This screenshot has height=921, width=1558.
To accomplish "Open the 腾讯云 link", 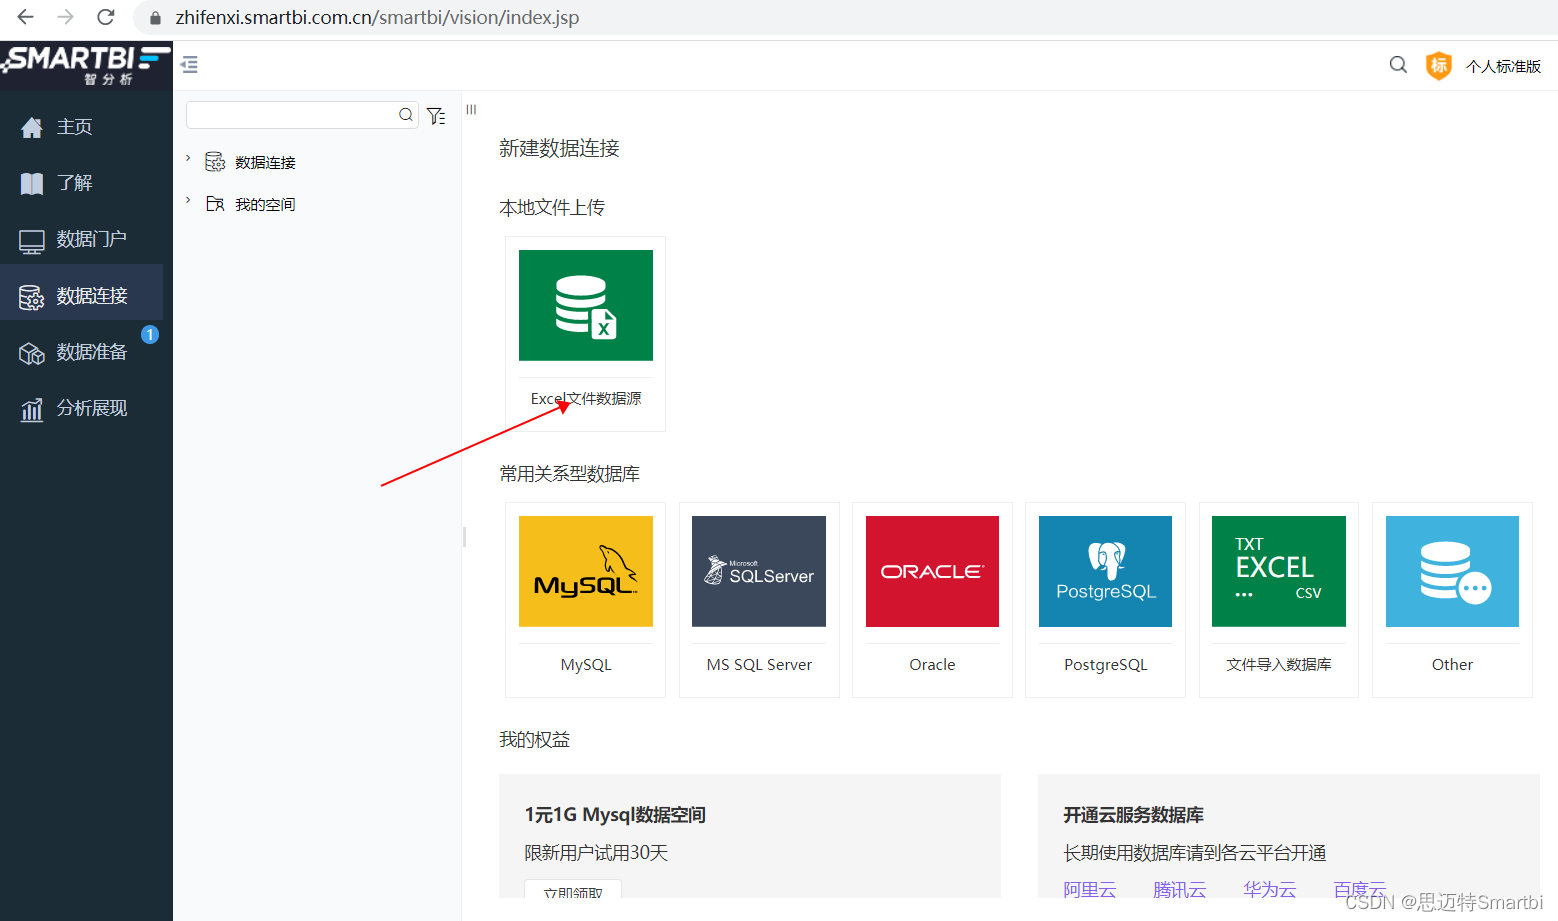I will coord(1179,889).
